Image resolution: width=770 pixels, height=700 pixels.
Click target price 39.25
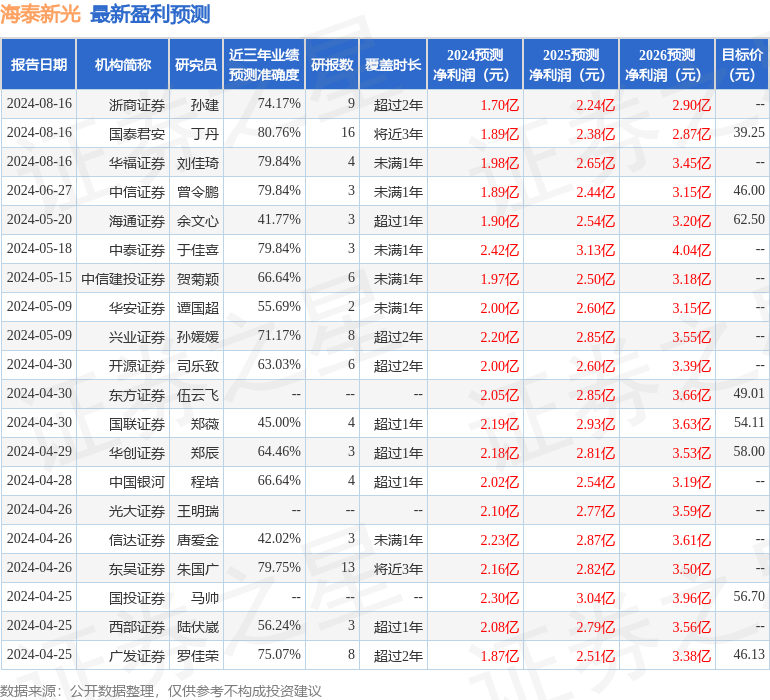(x=749, y=132)
